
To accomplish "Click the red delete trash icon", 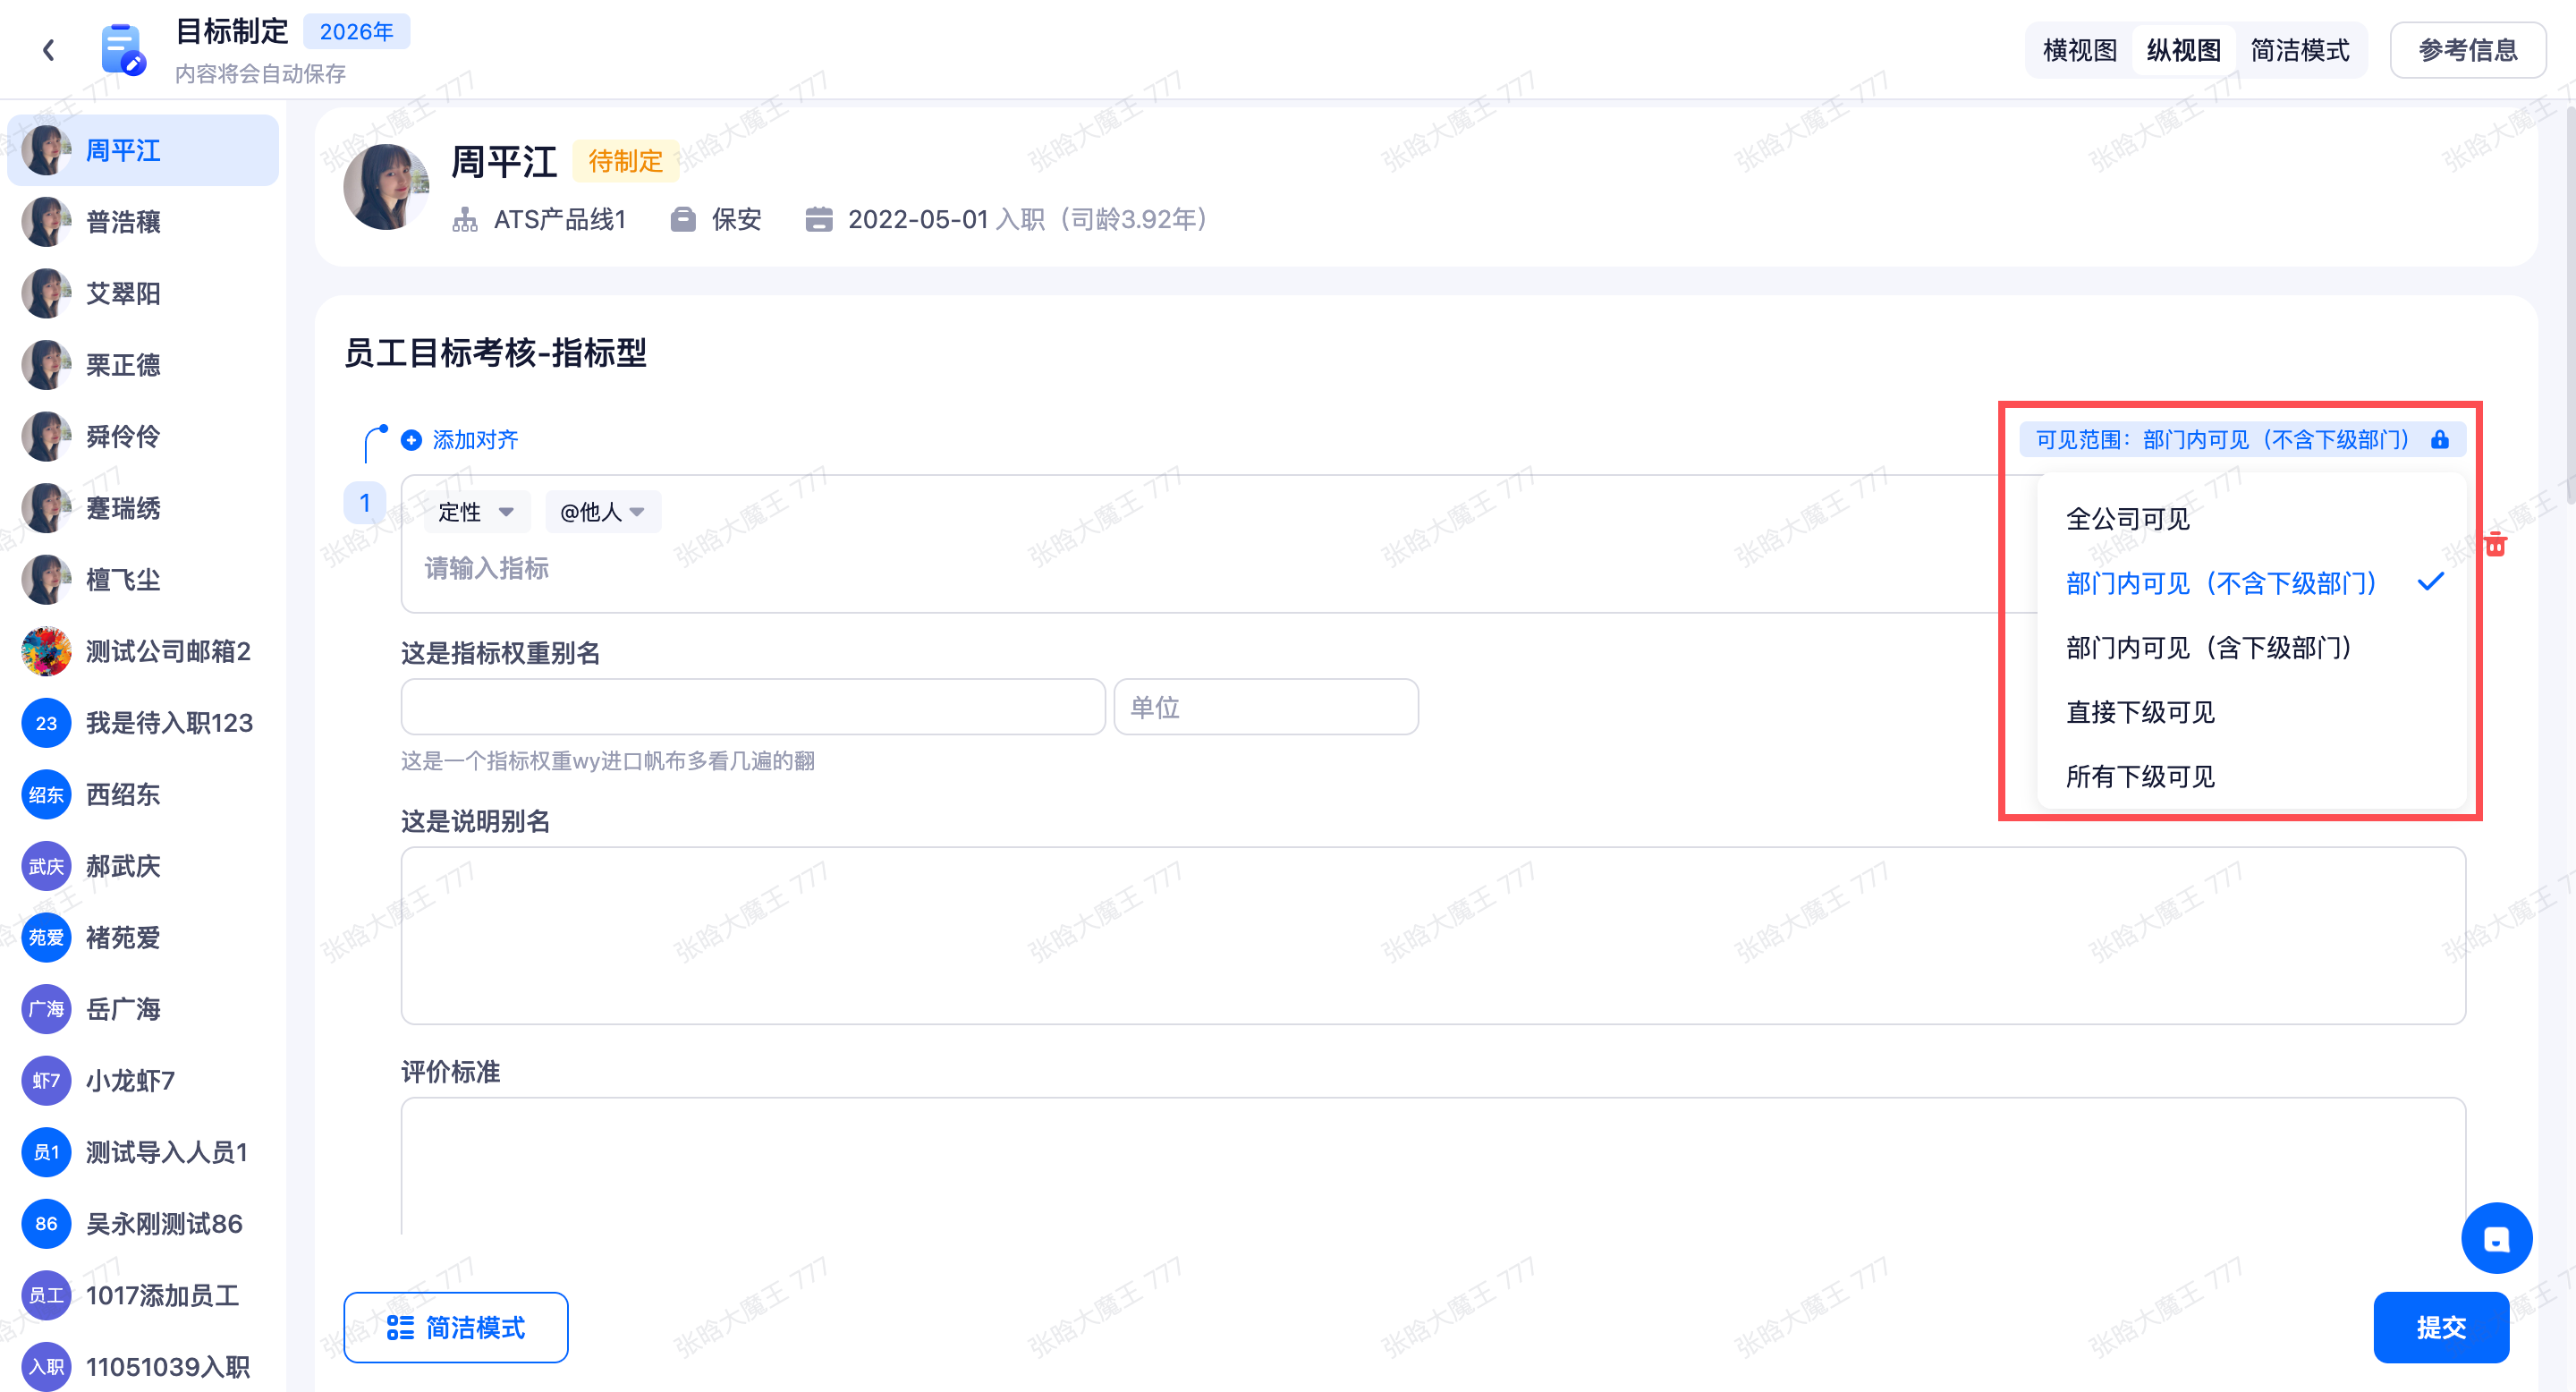I will pos(2496,545).
